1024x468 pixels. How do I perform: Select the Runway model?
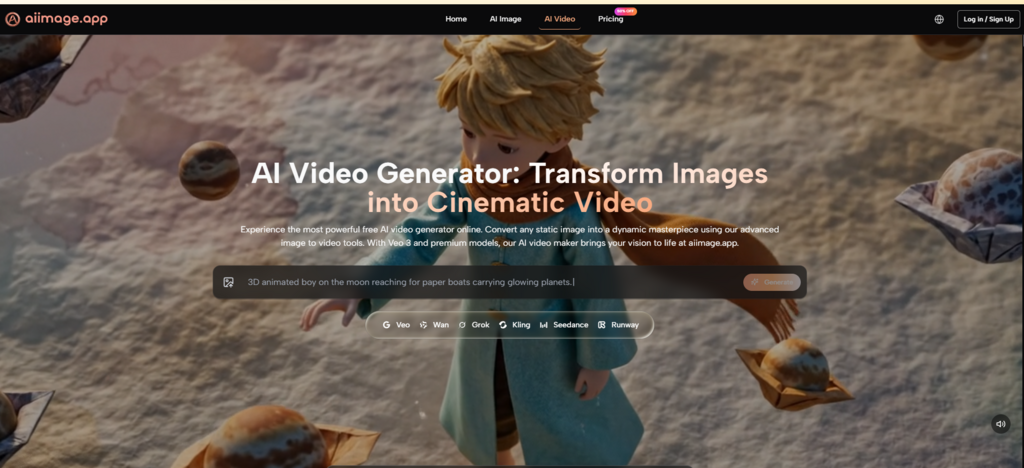(x=618, y=324)
